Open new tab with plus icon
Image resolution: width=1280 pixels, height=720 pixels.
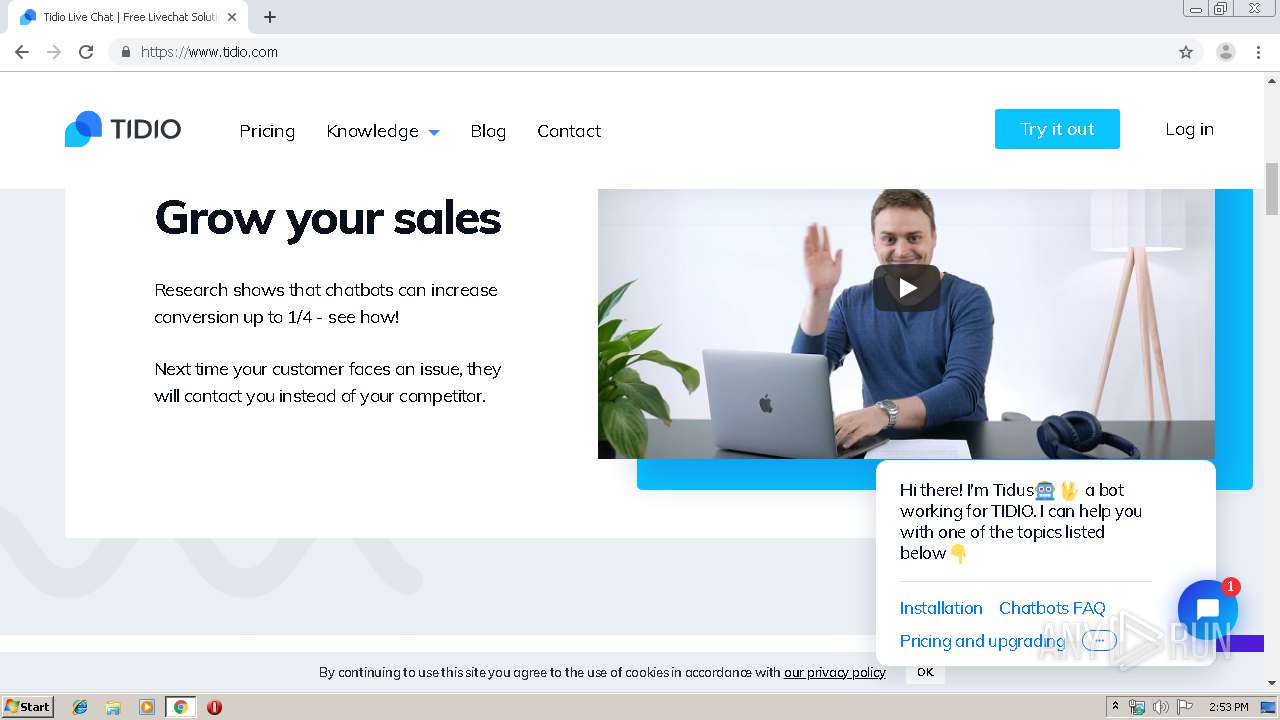pos(270,17)
